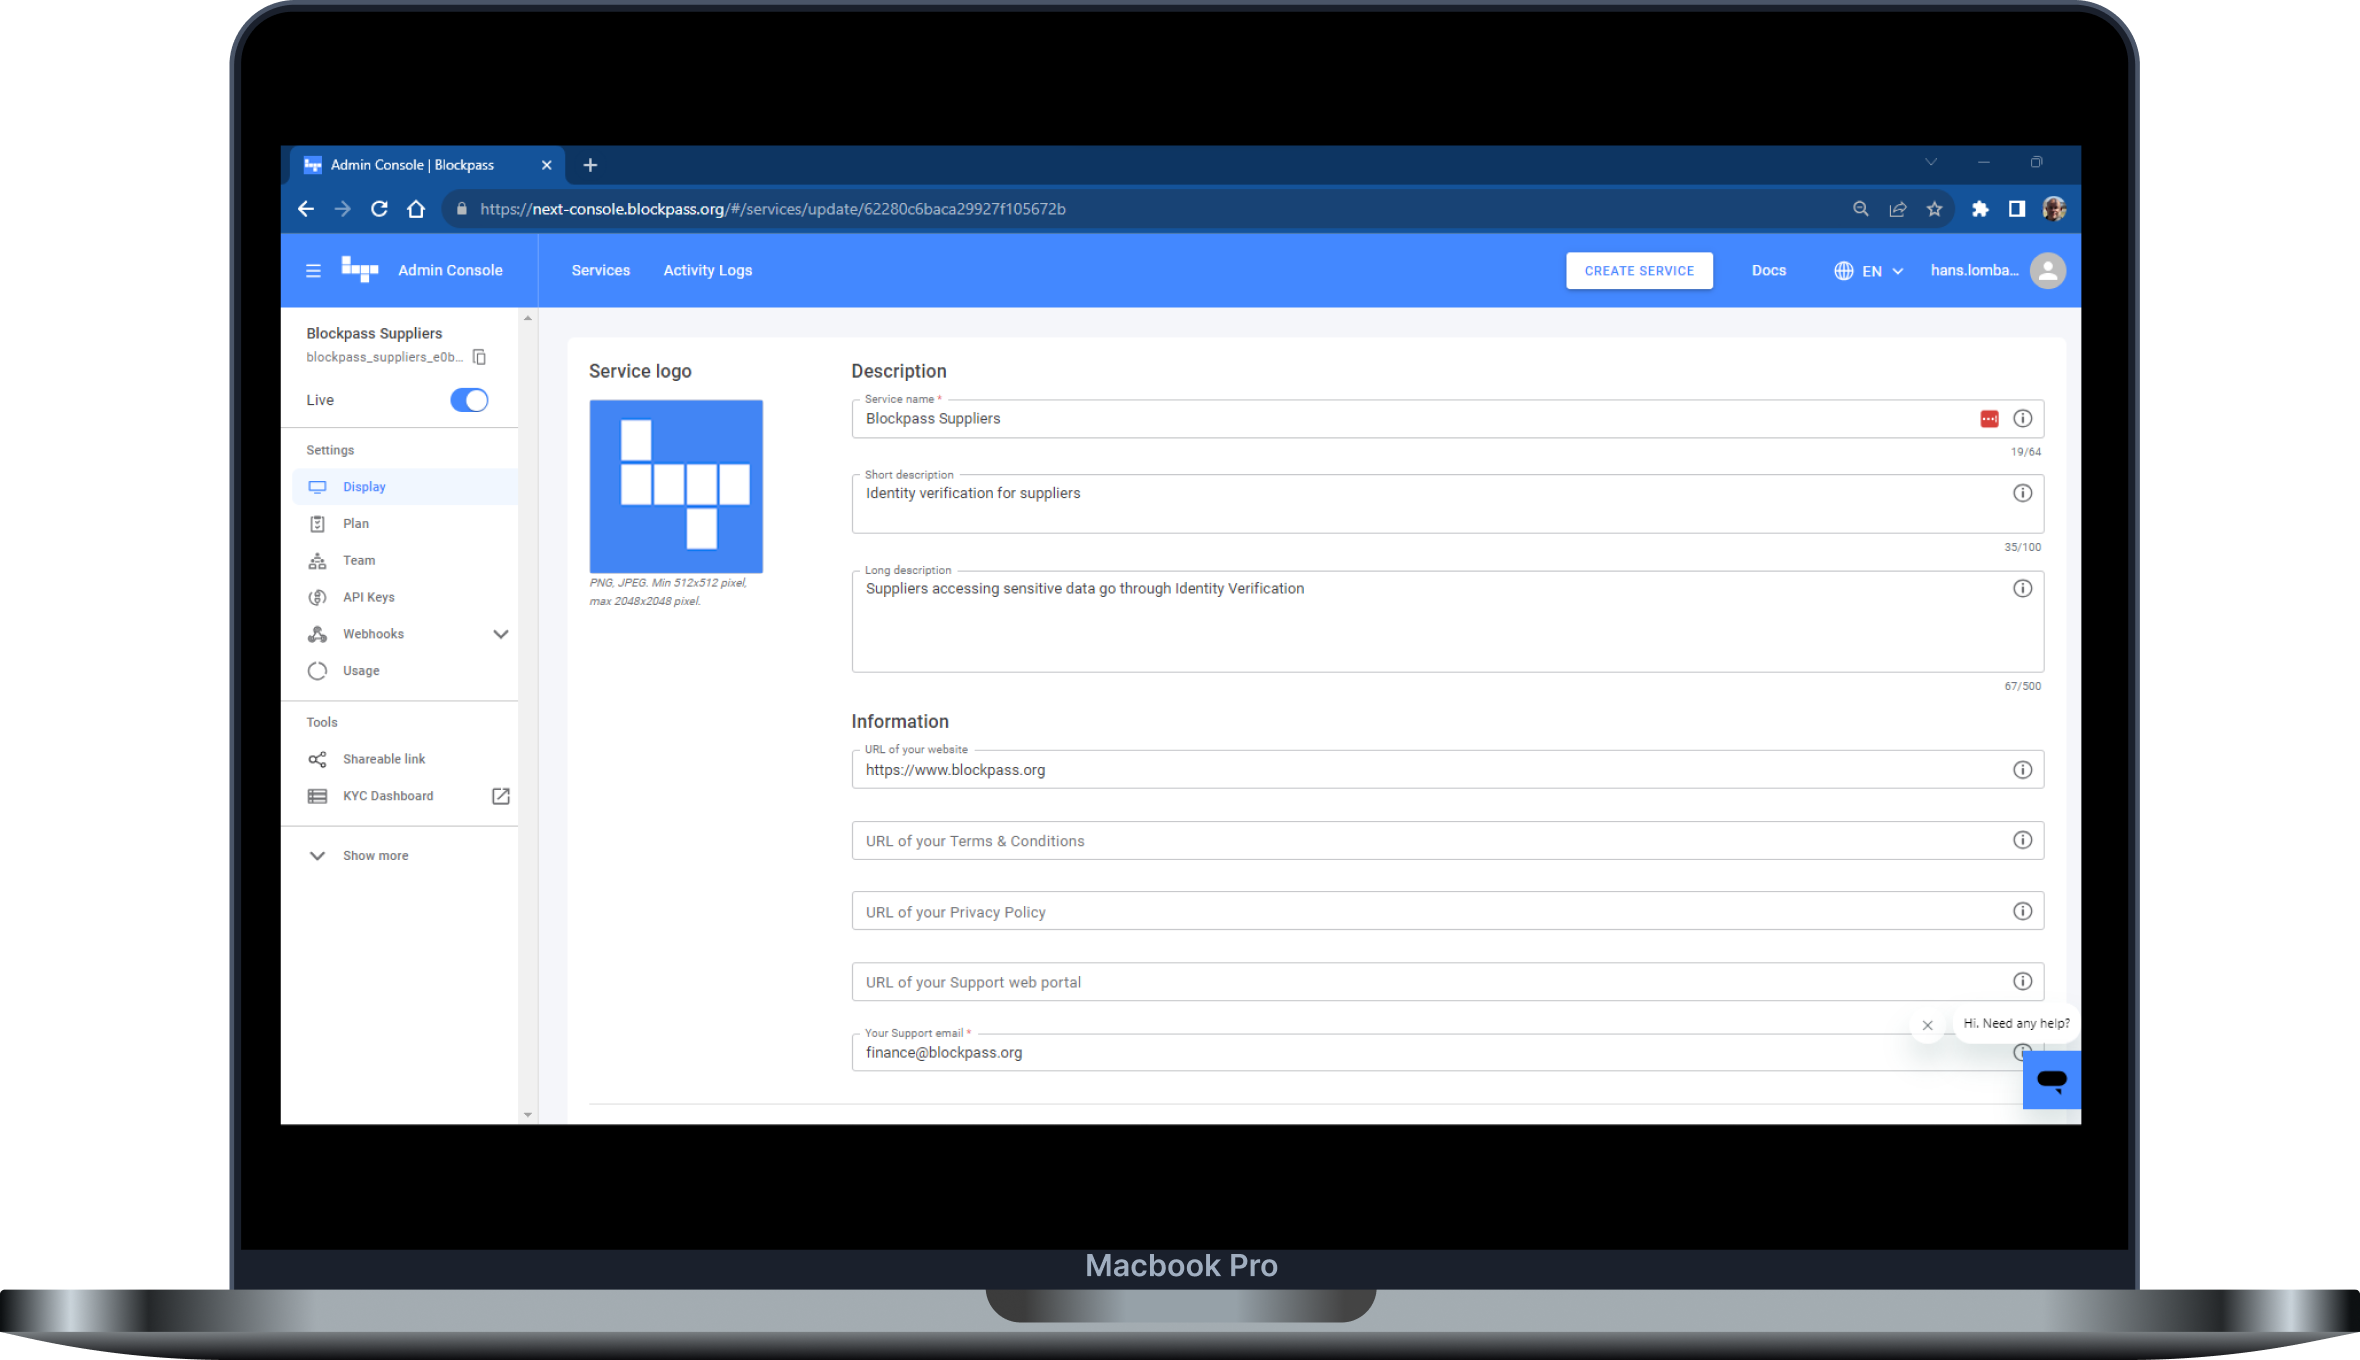This screenshot has width=2360, height=1360.
Task: Show info for Long description field
Action: (2022, 589)
